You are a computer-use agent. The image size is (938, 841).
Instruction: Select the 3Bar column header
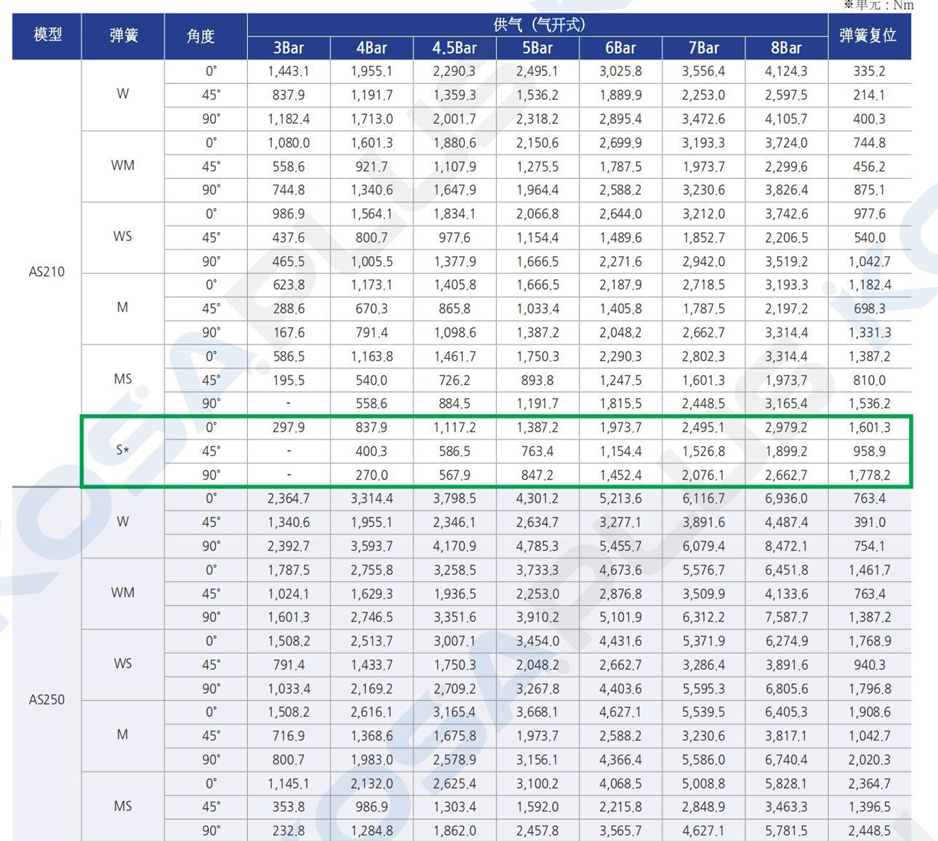point(289,48)
